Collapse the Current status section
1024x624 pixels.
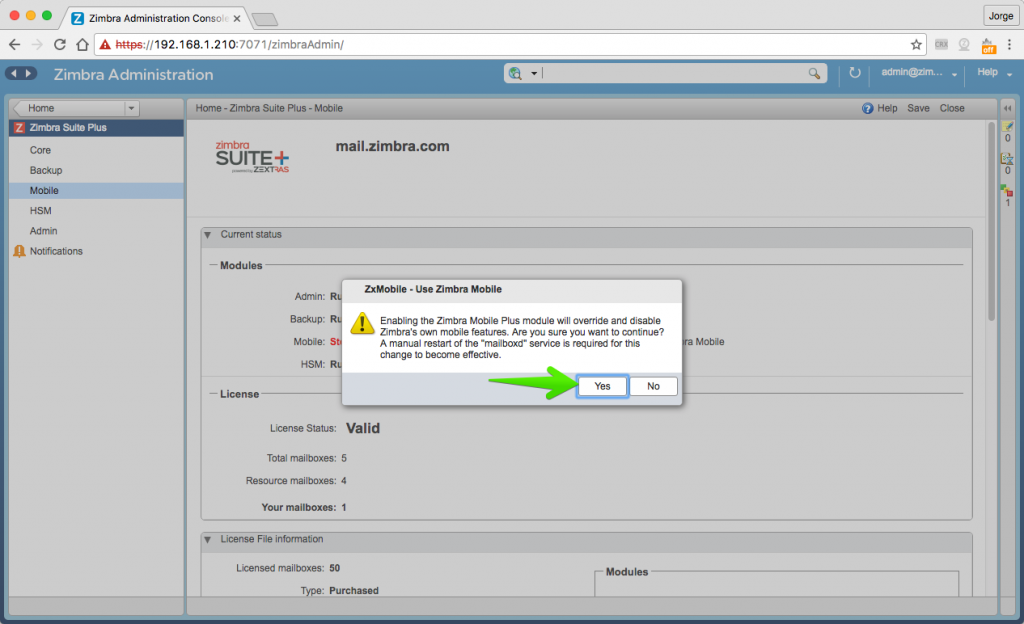pyautogui.click(x=208, y=235)
